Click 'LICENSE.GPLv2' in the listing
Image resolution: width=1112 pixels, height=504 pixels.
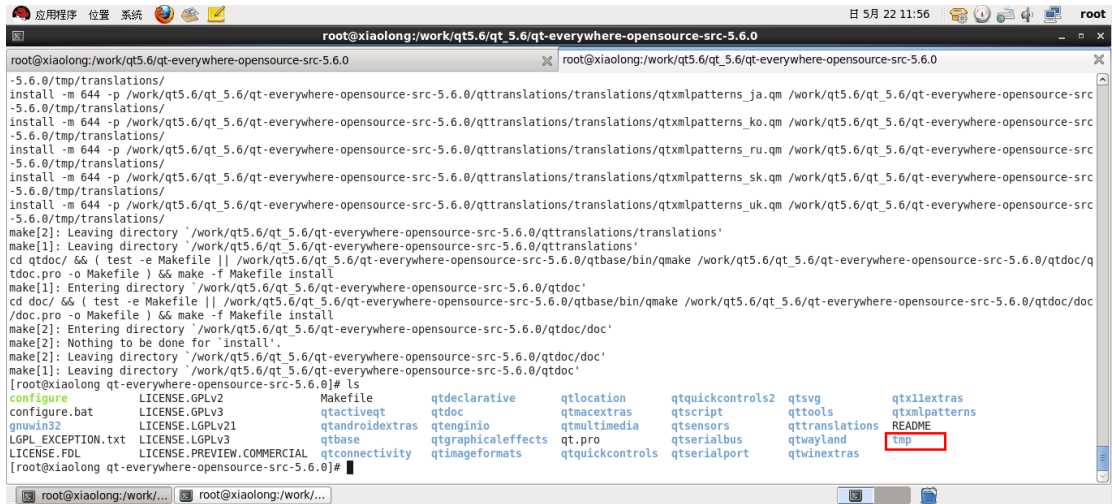tap(181, 398)
